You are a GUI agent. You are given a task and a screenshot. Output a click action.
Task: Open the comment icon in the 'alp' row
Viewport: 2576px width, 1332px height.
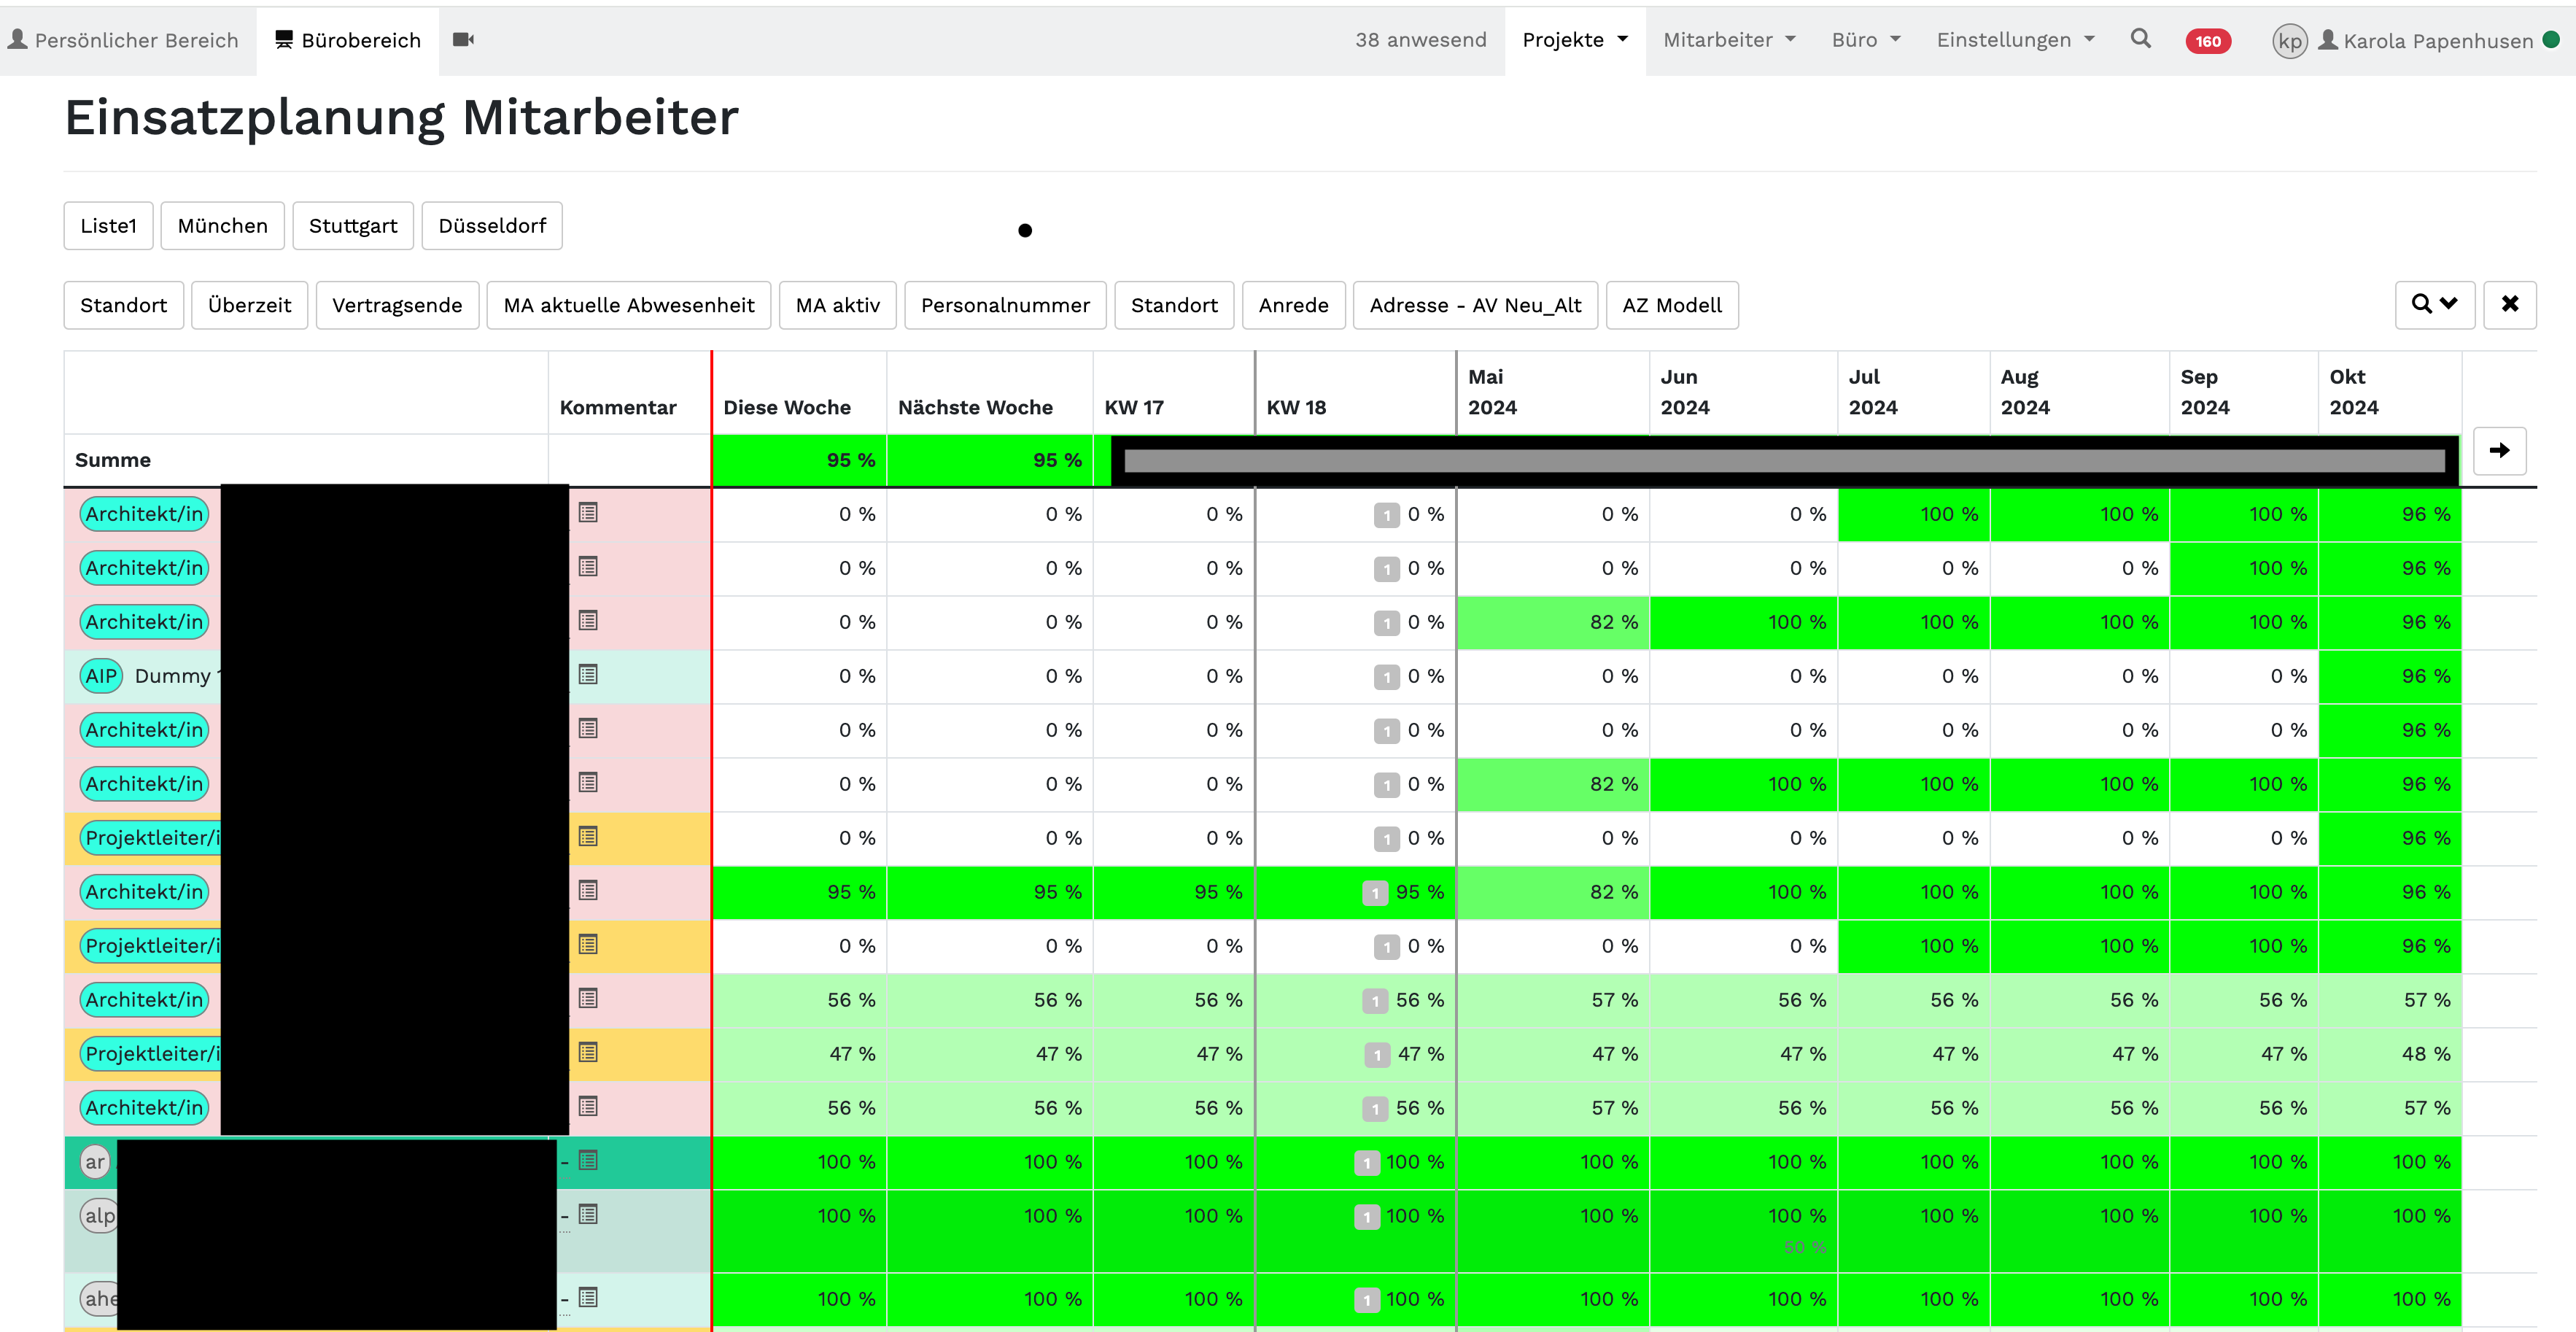588,1215
